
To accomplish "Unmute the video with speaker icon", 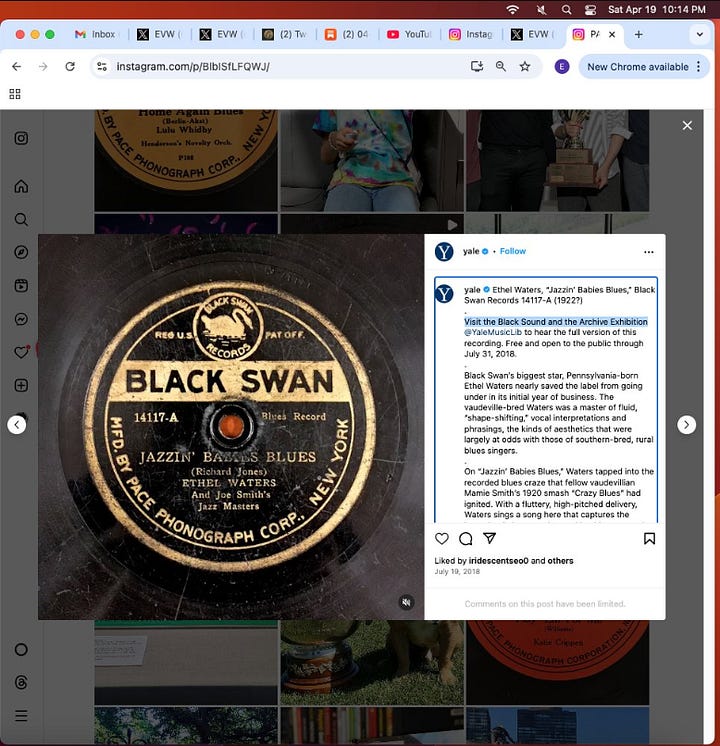I will tap(406, 602).
